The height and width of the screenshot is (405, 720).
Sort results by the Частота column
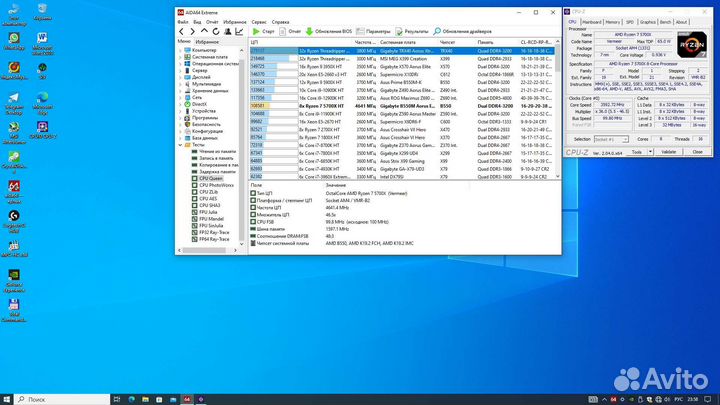[365, 42]
